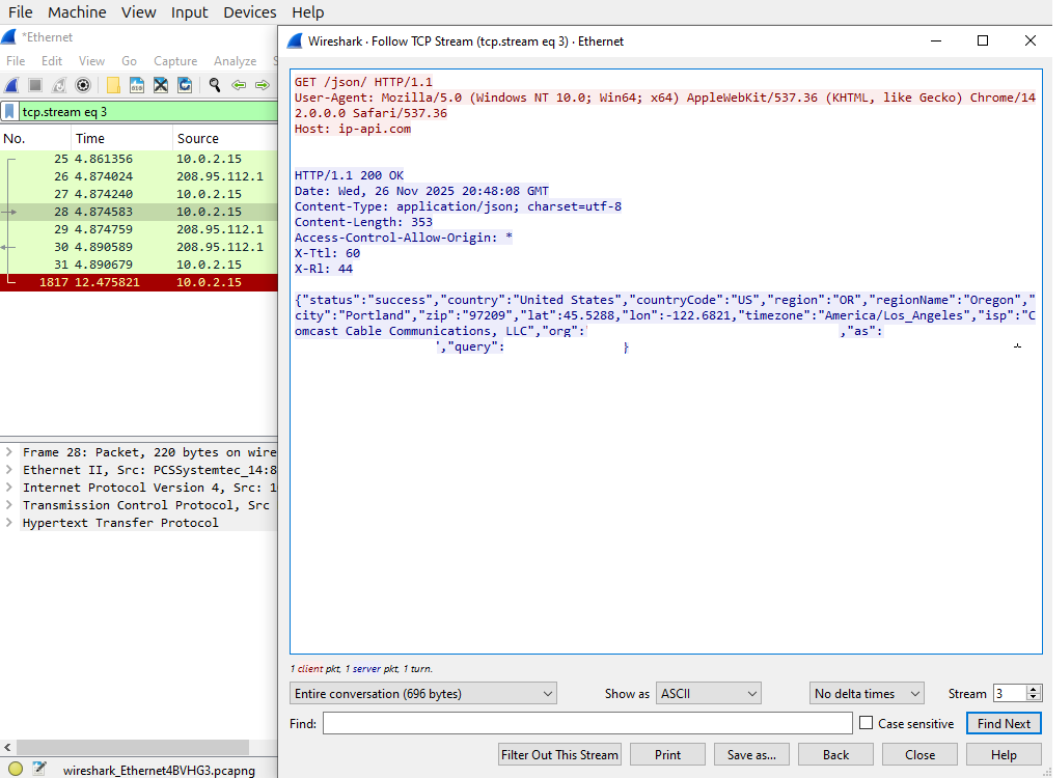1053x778 pixels.
Task: Click the Filter Out This Stream button
Action: tap(560, 755)
